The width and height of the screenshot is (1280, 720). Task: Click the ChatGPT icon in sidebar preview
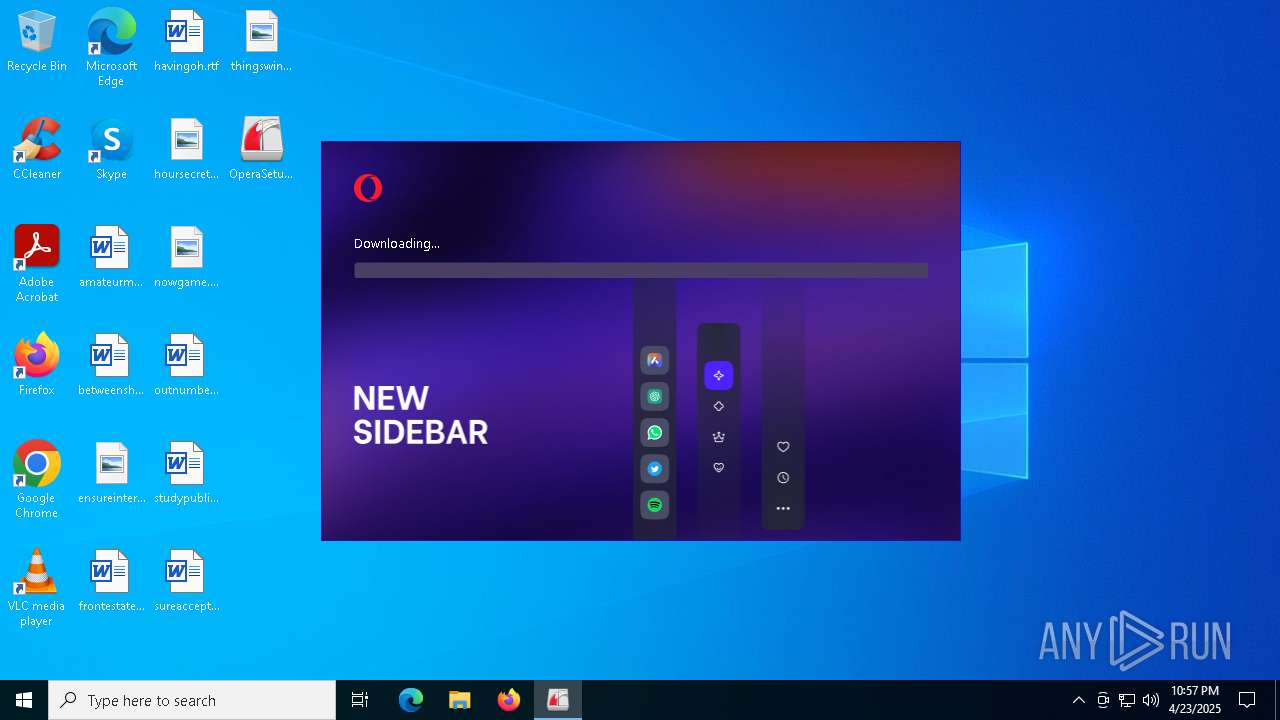point(655,397)
